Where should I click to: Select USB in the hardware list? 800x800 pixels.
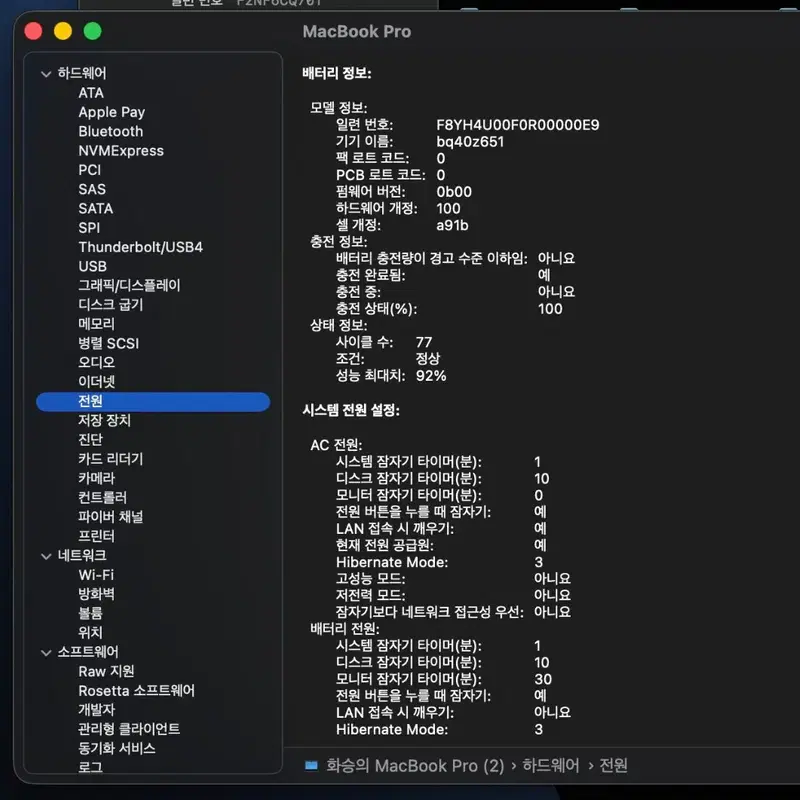93,266
